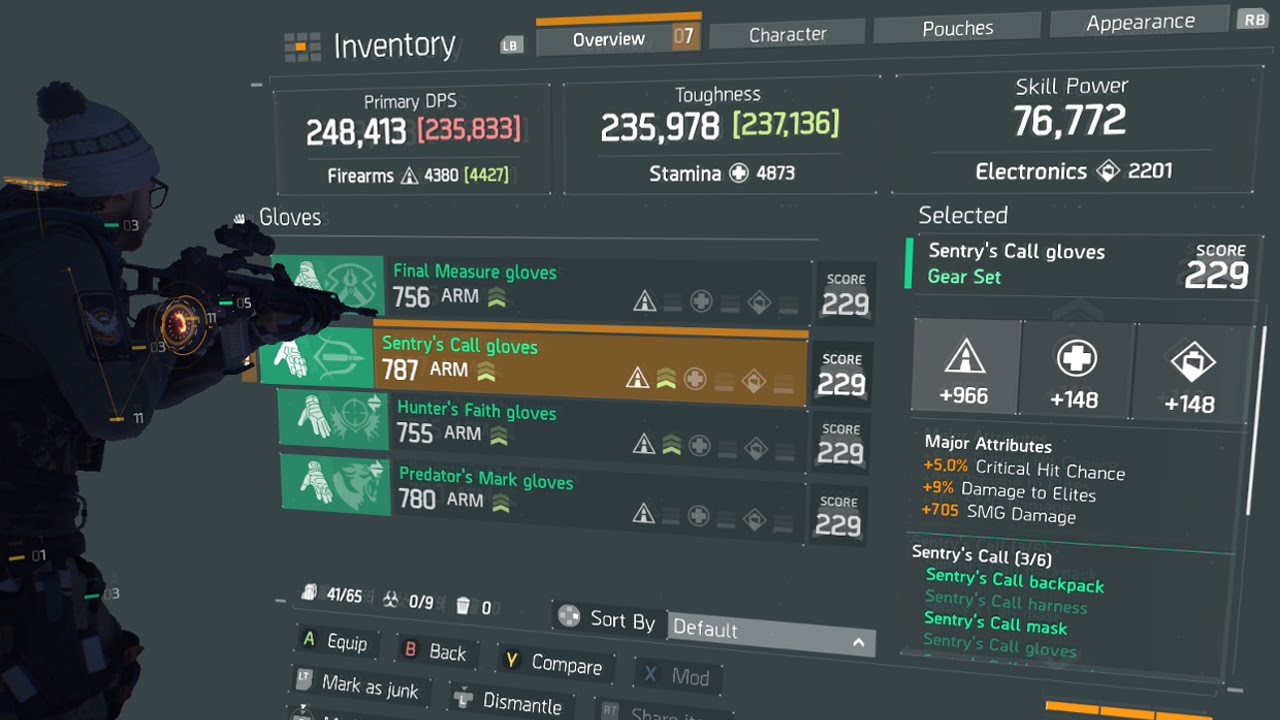This screenshot has width=1280, height=720.
Task: Click Electronics icon in Skill Power panel
Action: pos(1107,171)
